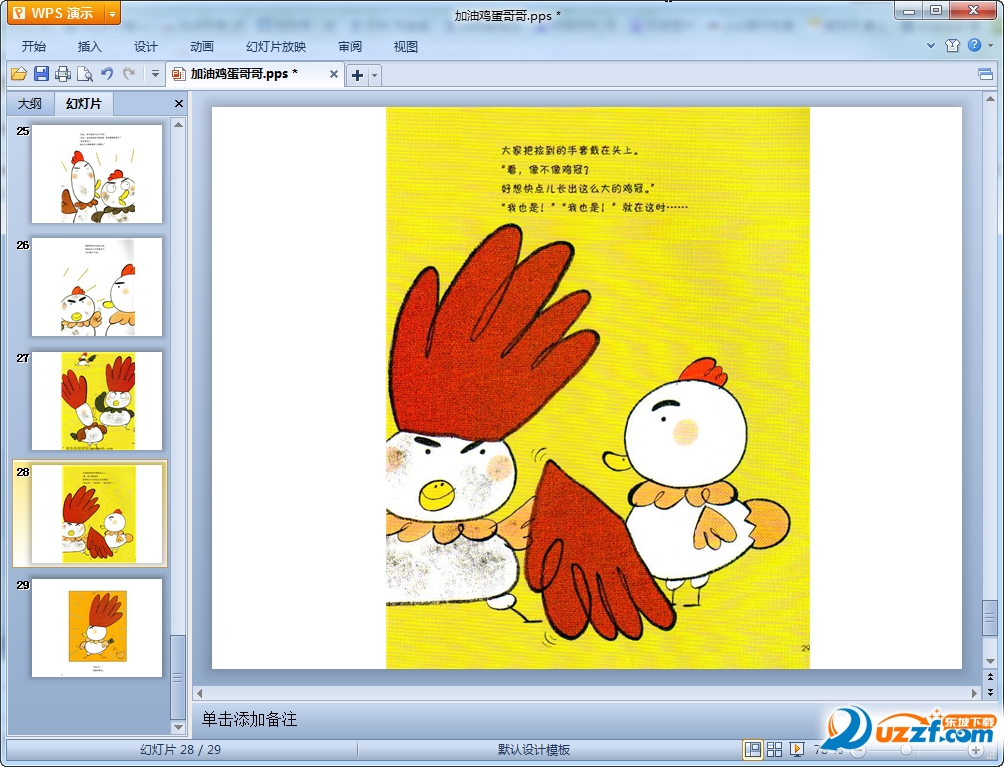Open the 插入 ribbon tab

90,47
